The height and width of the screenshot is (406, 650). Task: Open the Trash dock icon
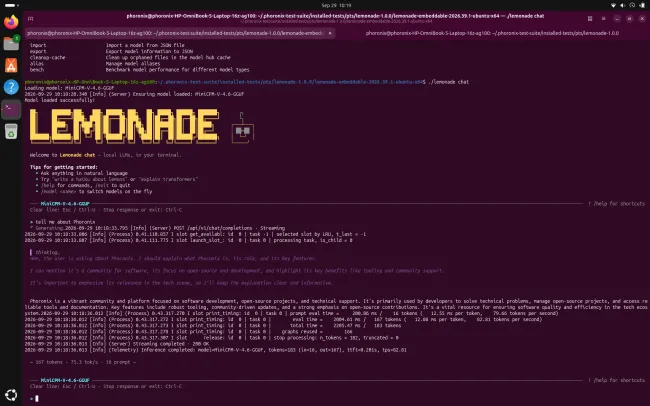click(x=11, y=131)
